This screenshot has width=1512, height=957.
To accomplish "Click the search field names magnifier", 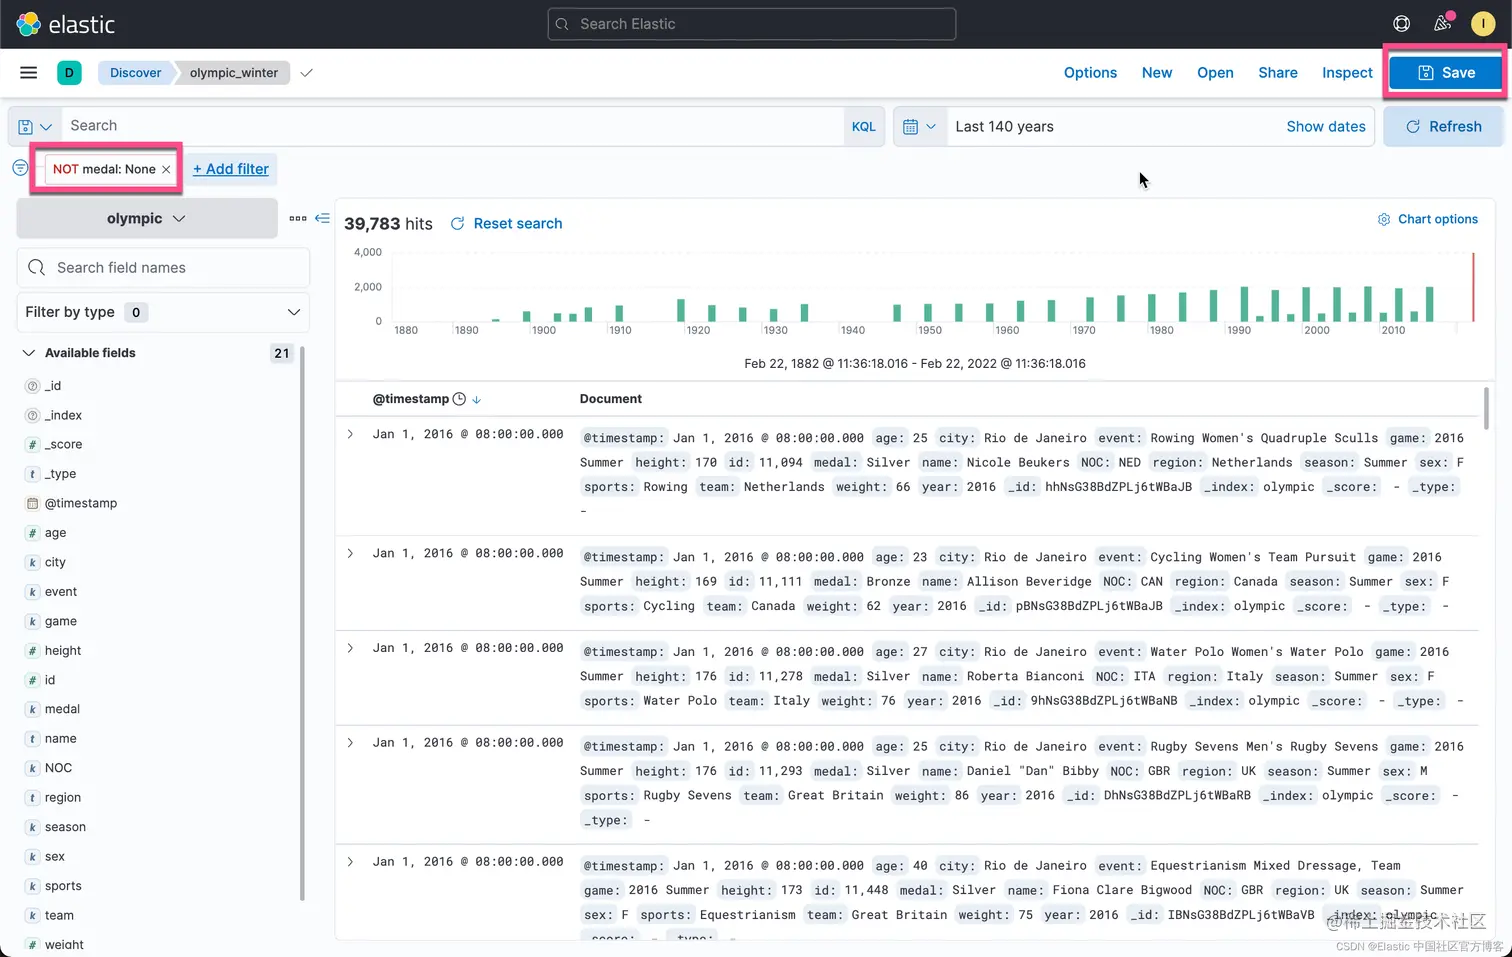I will 37,268.
